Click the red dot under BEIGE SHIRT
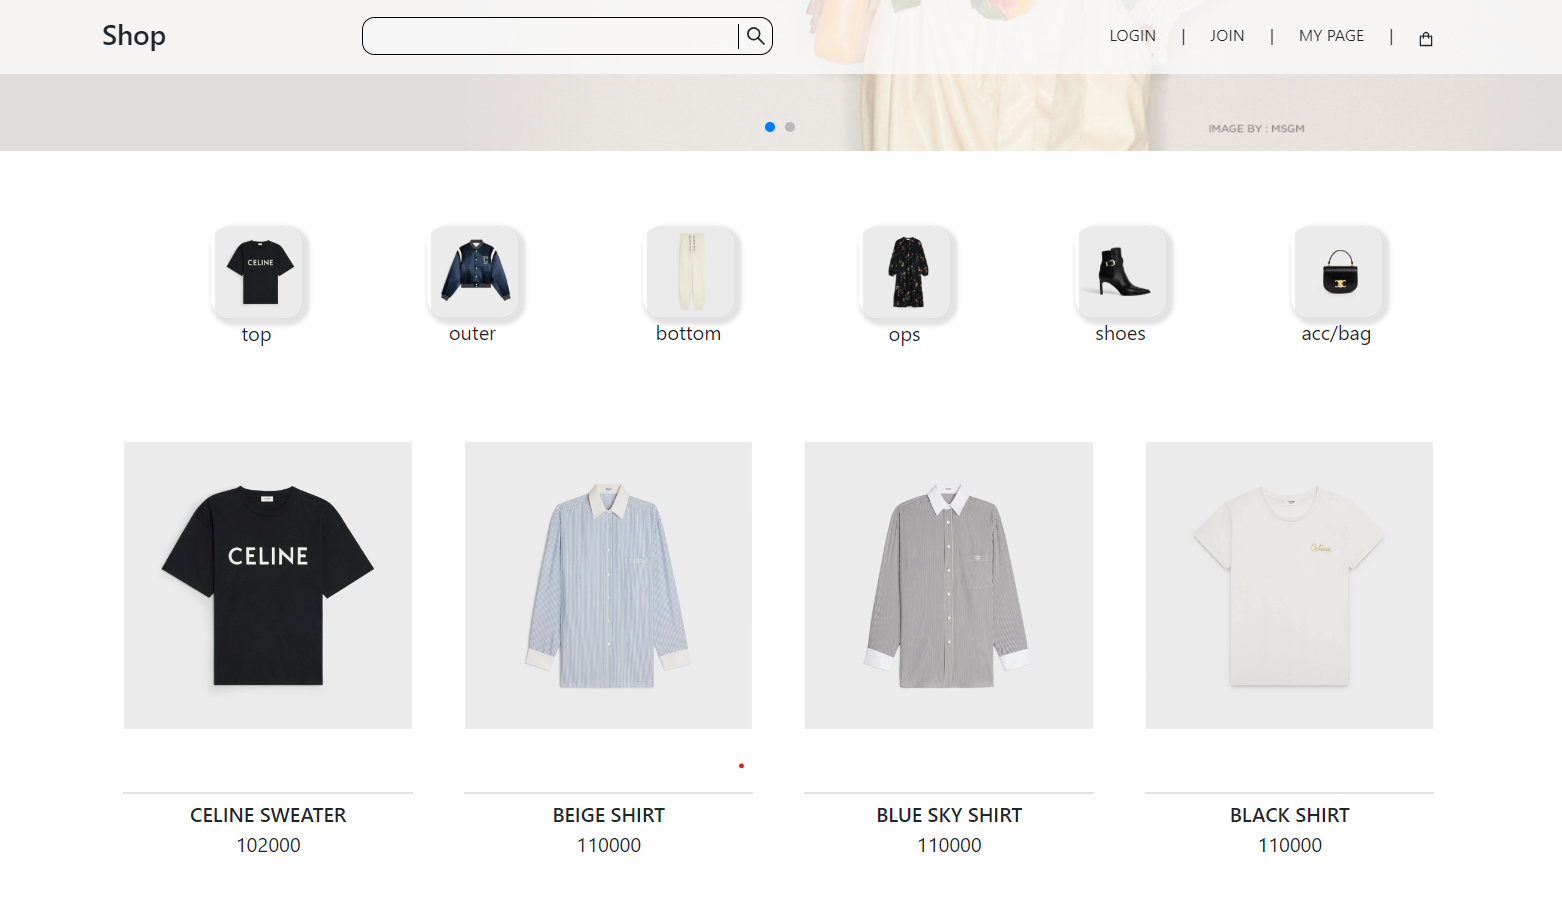Viewport: 1562px width, 917px height. tap(741, 765)
